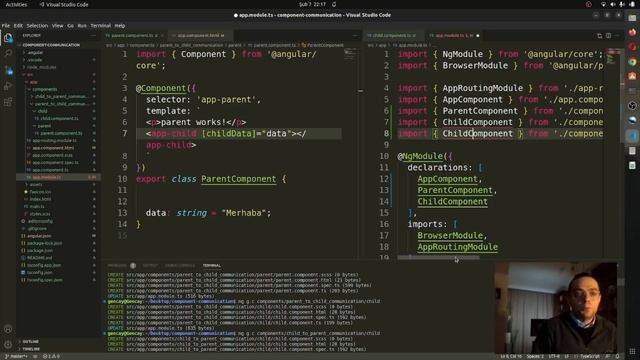Click the notifications bell in status bar
The image size is (640, 360).
pos(618,356)
